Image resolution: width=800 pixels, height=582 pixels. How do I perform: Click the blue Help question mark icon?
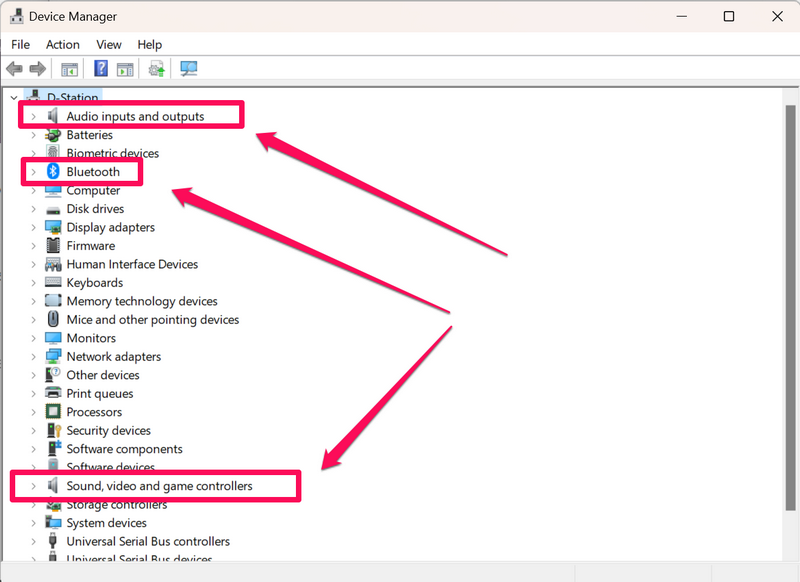101,69
